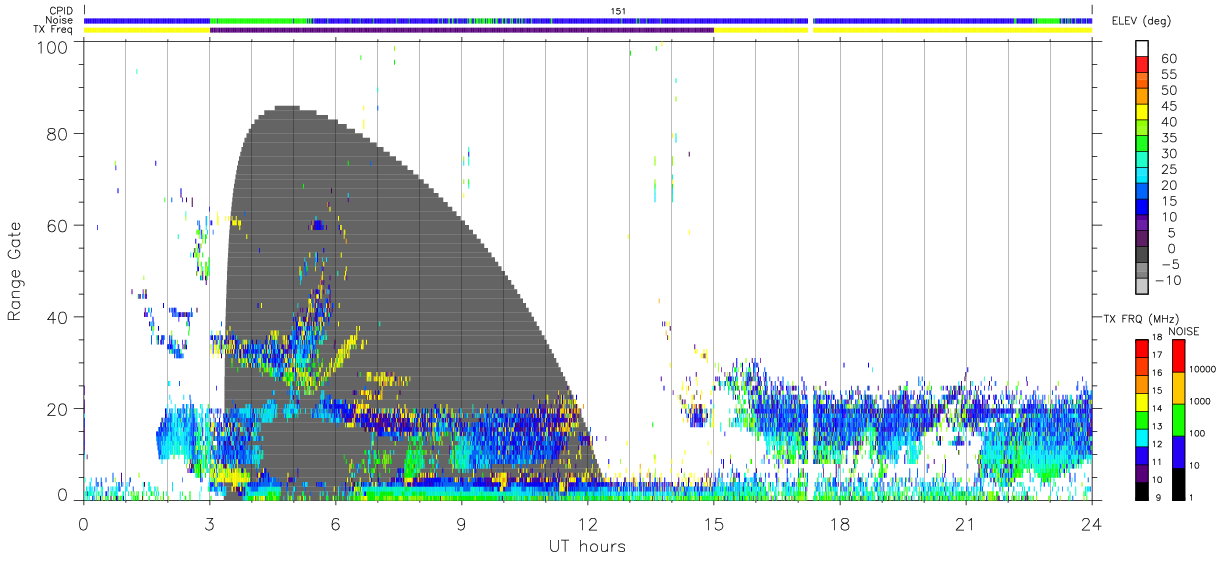Select the white top swatch of ELEV colorbar
This screenshot has height=567, width=1228.
pyautogui.click(x=1142, y=49)
